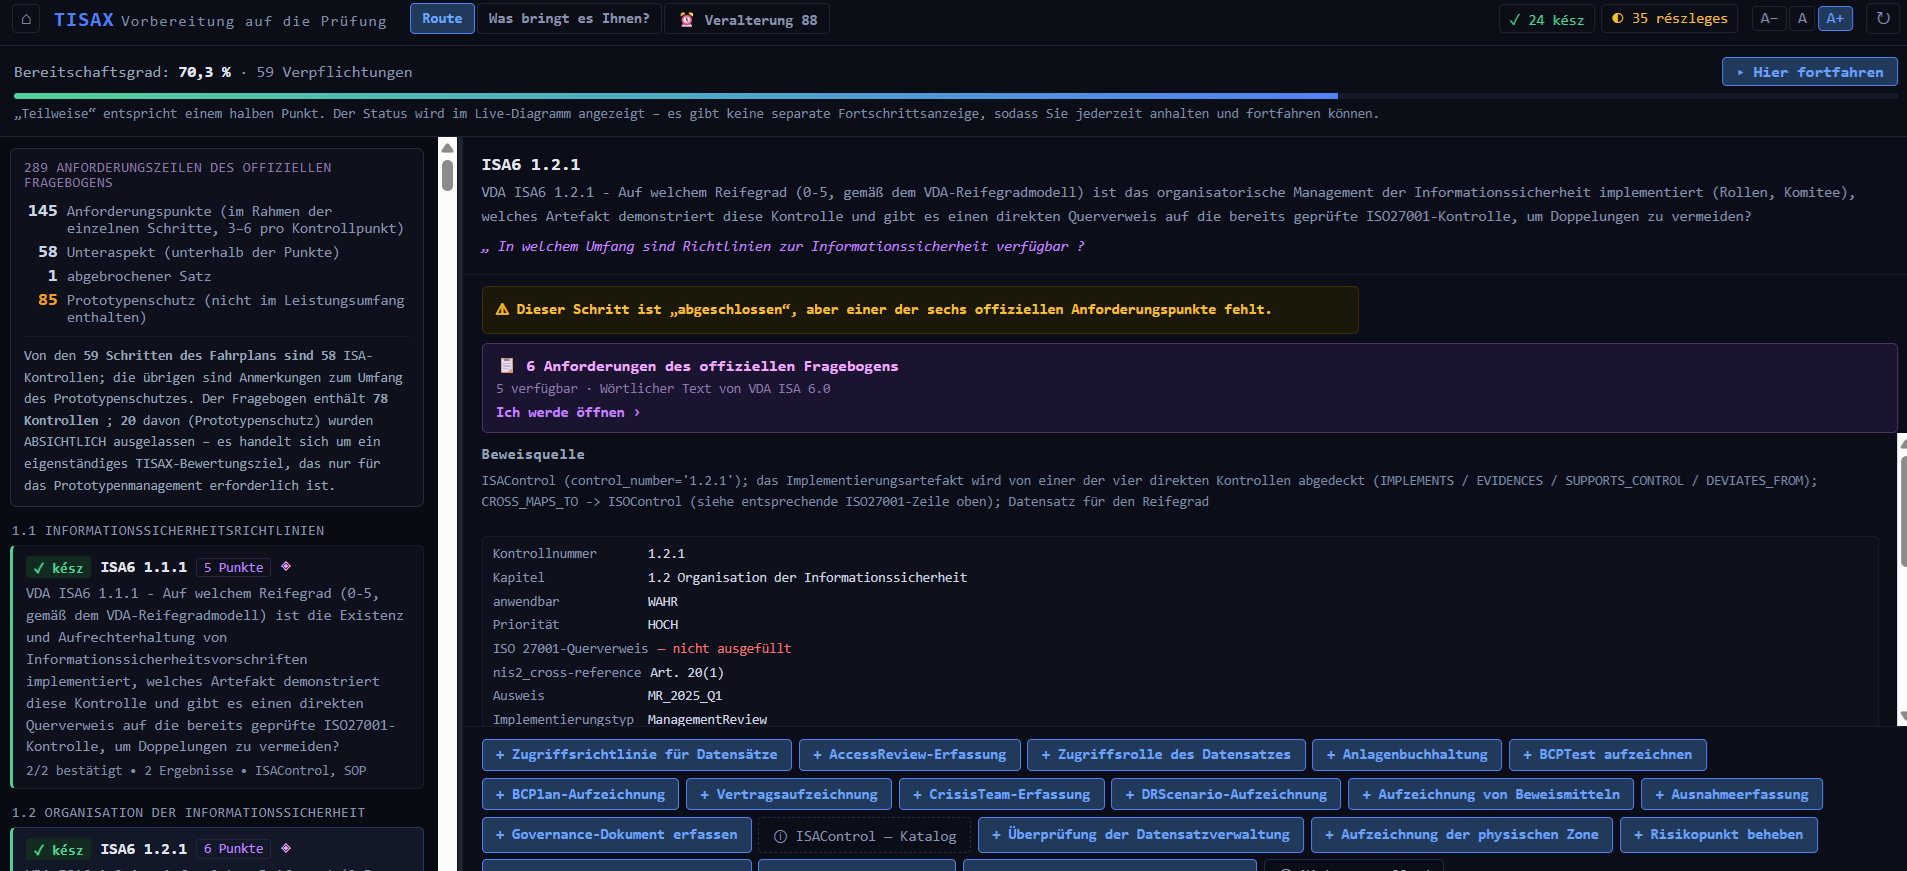Click the kész status badge on ISA6 1.2.1
This screenshot has width=1907, height=871.
59,849
